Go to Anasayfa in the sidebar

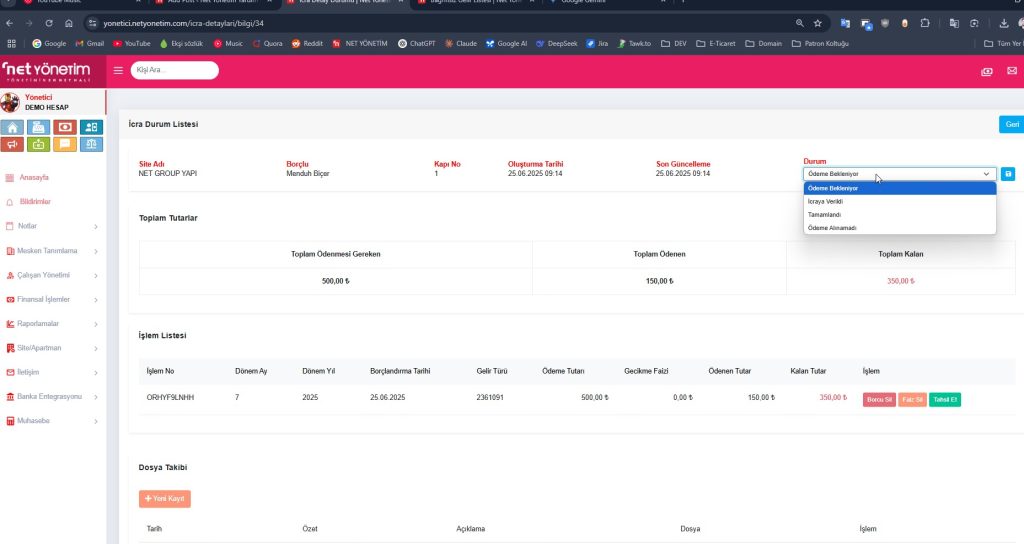click(x=34, y=177)
